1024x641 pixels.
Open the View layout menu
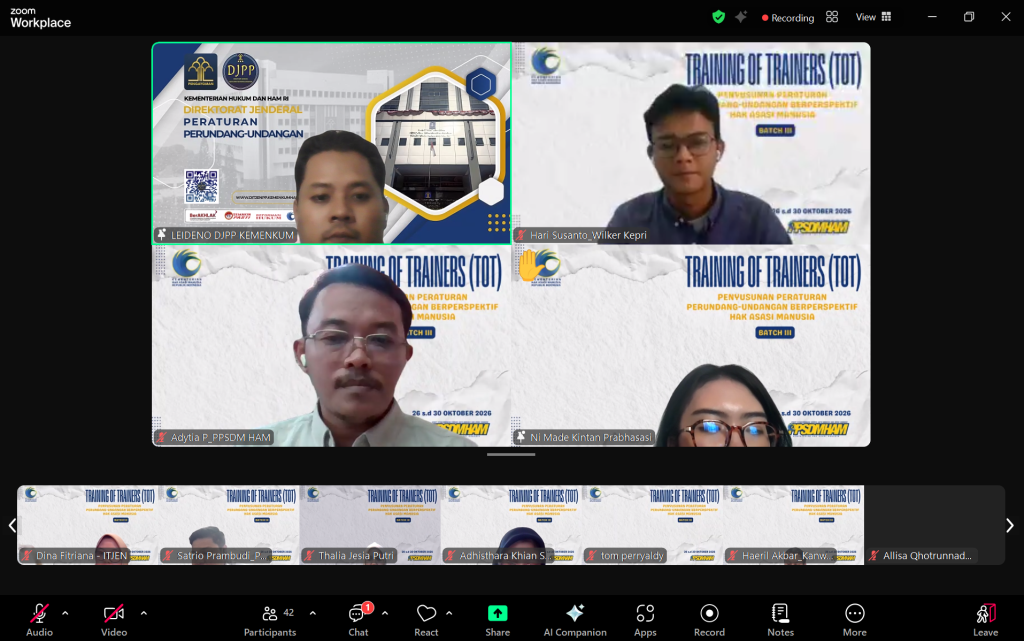coord(873,17)
